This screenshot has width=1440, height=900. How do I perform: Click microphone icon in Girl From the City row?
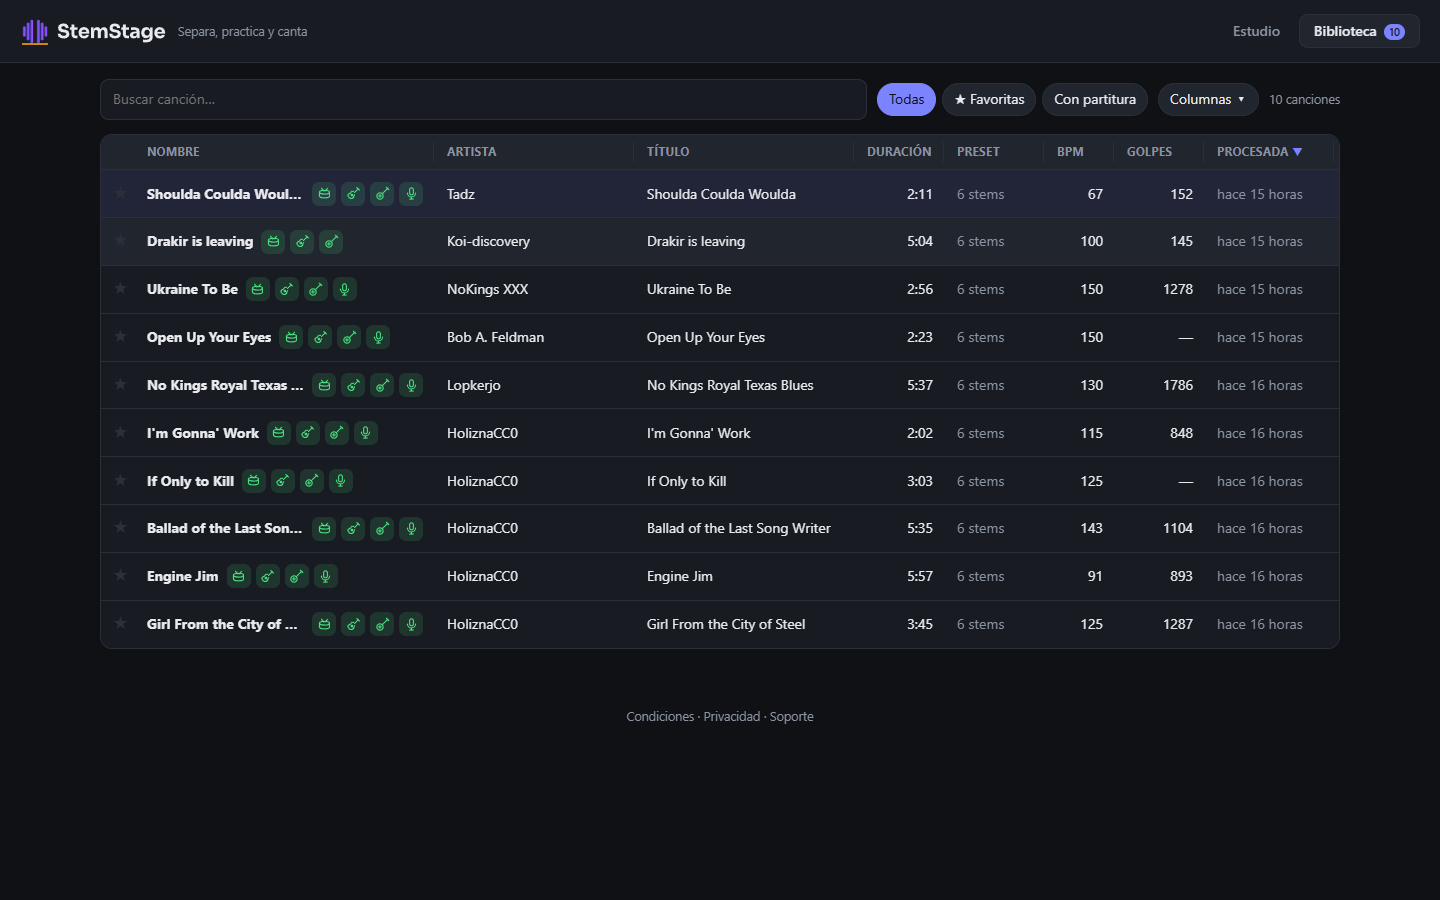pyautogui.click(x=411, y=624)
